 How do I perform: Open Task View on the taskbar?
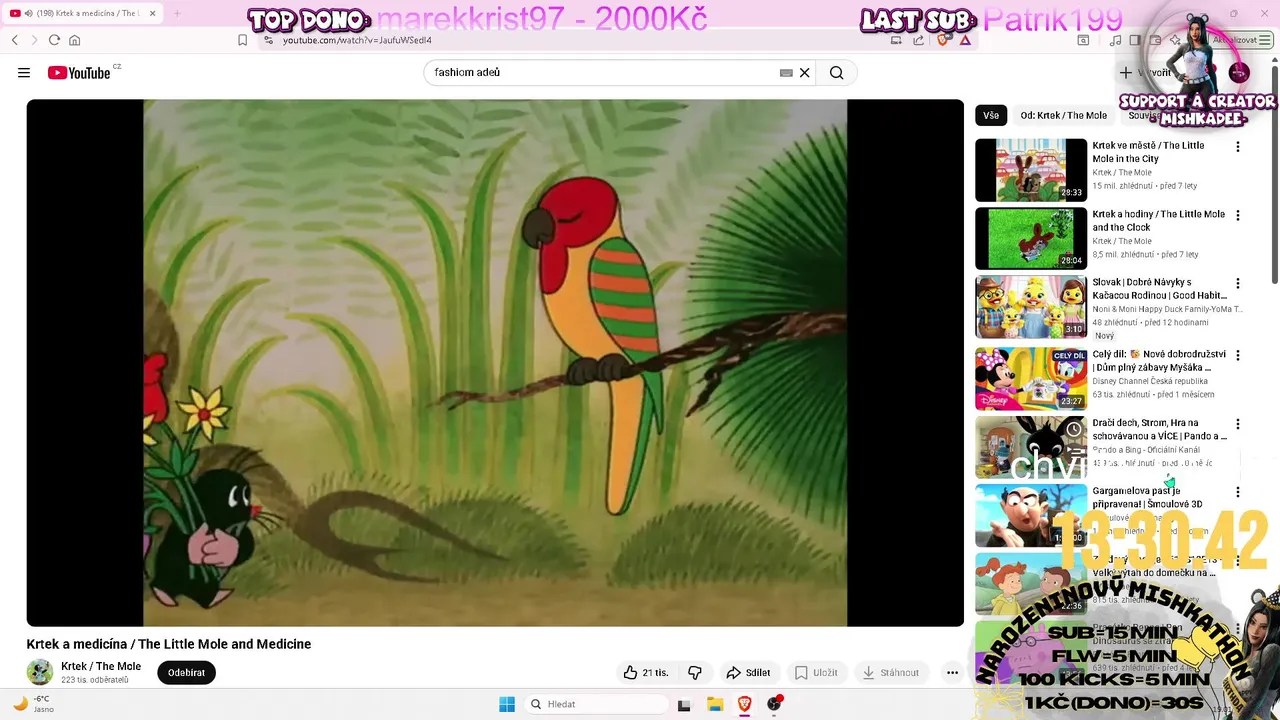pos(684,705)
